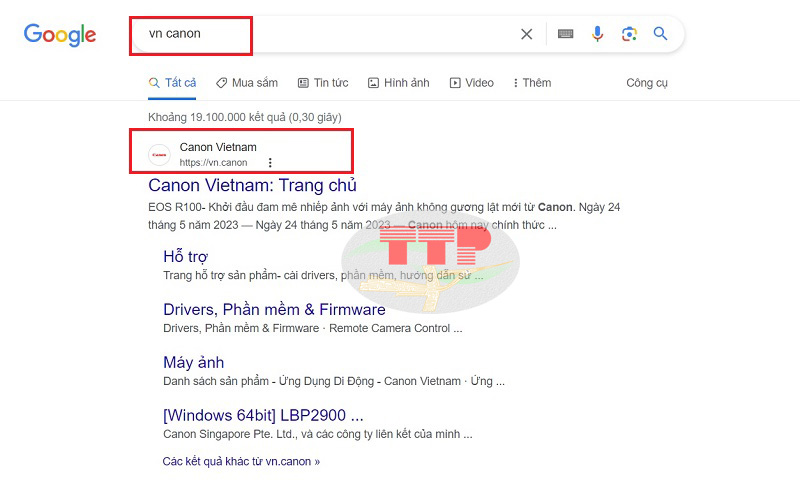Select the Tất cả tab
Viewport: 800px width, 480px height.
pos(172,83)
